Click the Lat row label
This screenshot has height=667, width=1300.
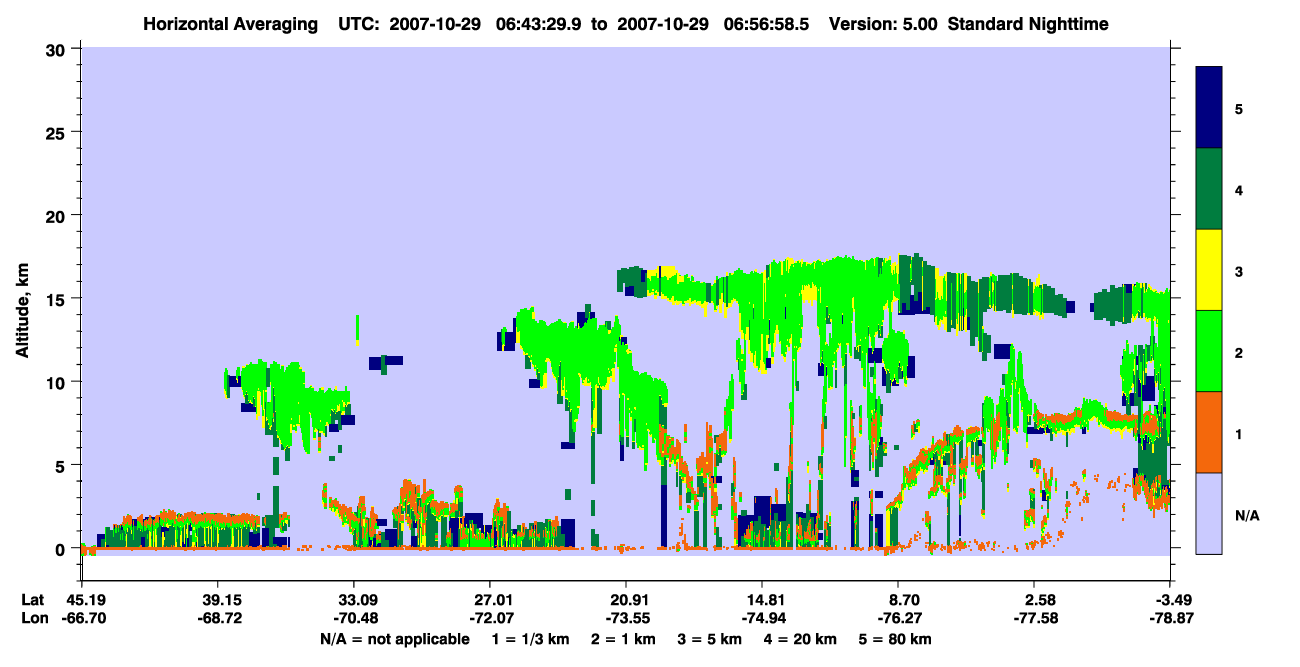(x=32, y=600)
